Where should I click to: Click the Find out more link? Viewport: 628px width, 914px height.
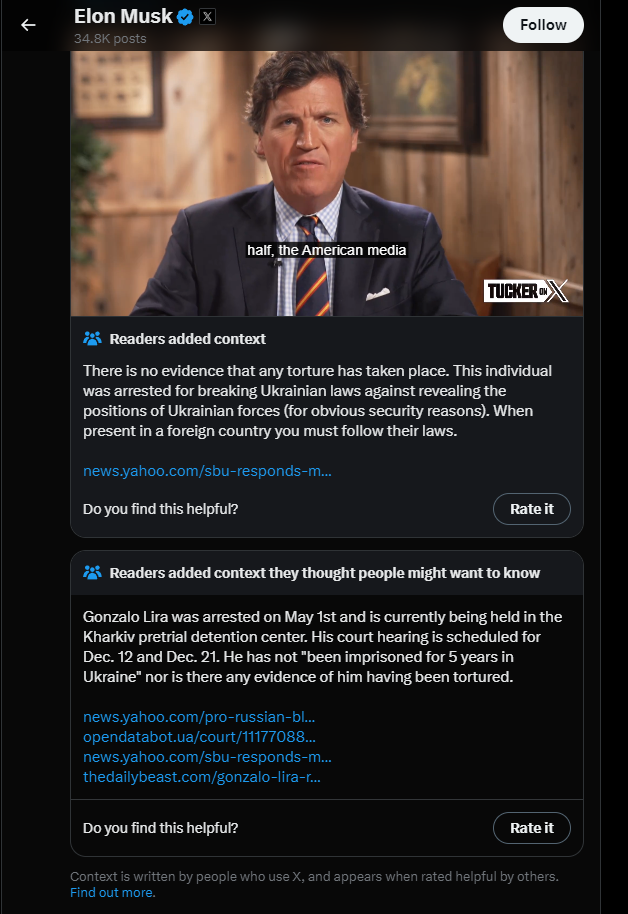tap(113, 892)
